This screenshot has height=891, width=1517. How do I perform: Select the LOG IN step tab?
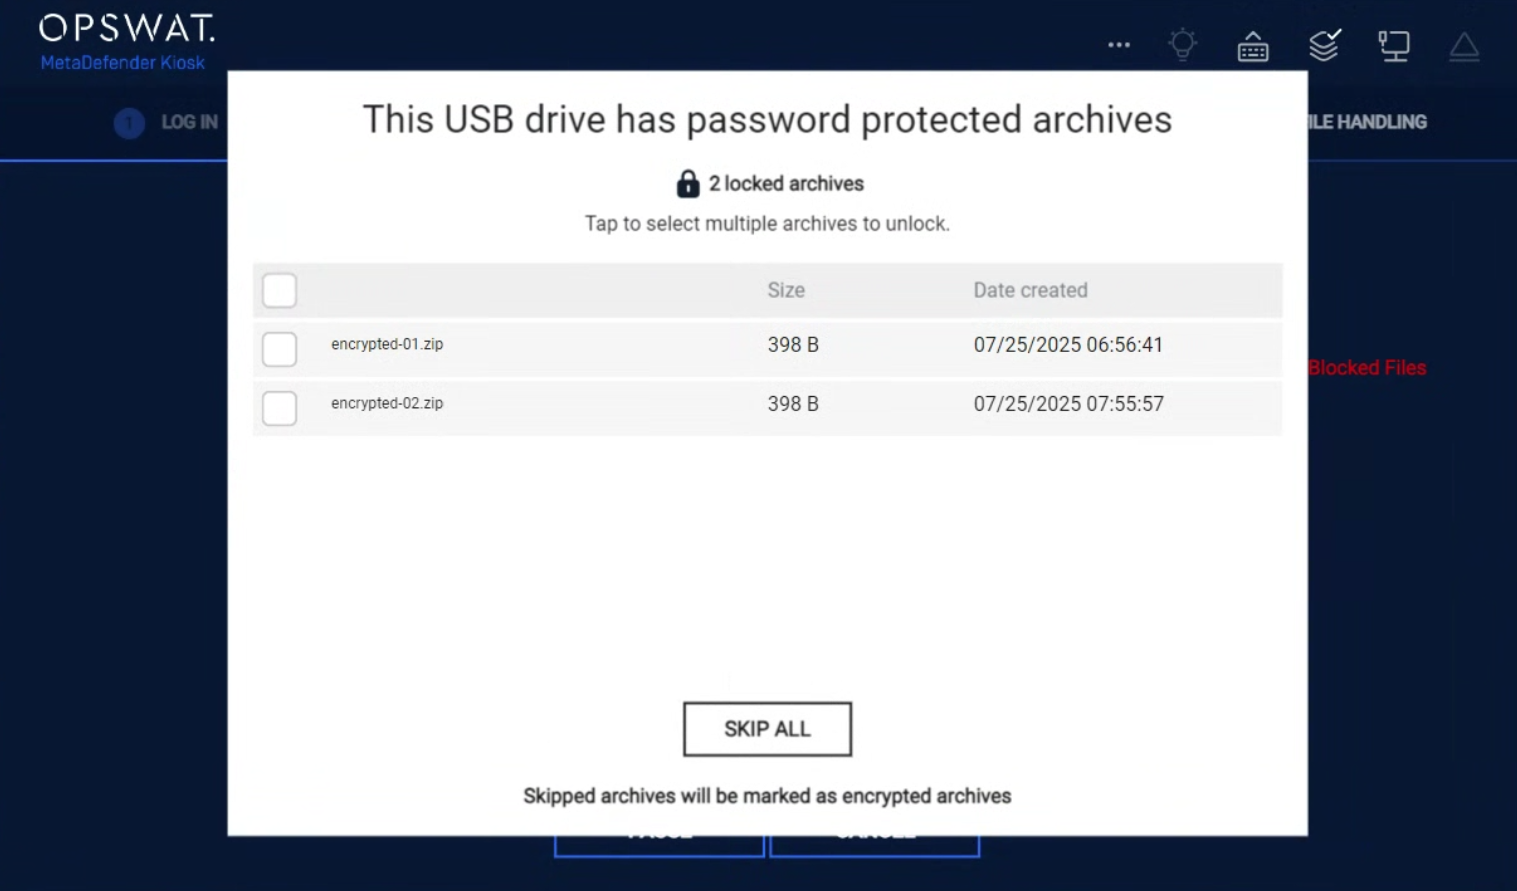pos(189,122)
